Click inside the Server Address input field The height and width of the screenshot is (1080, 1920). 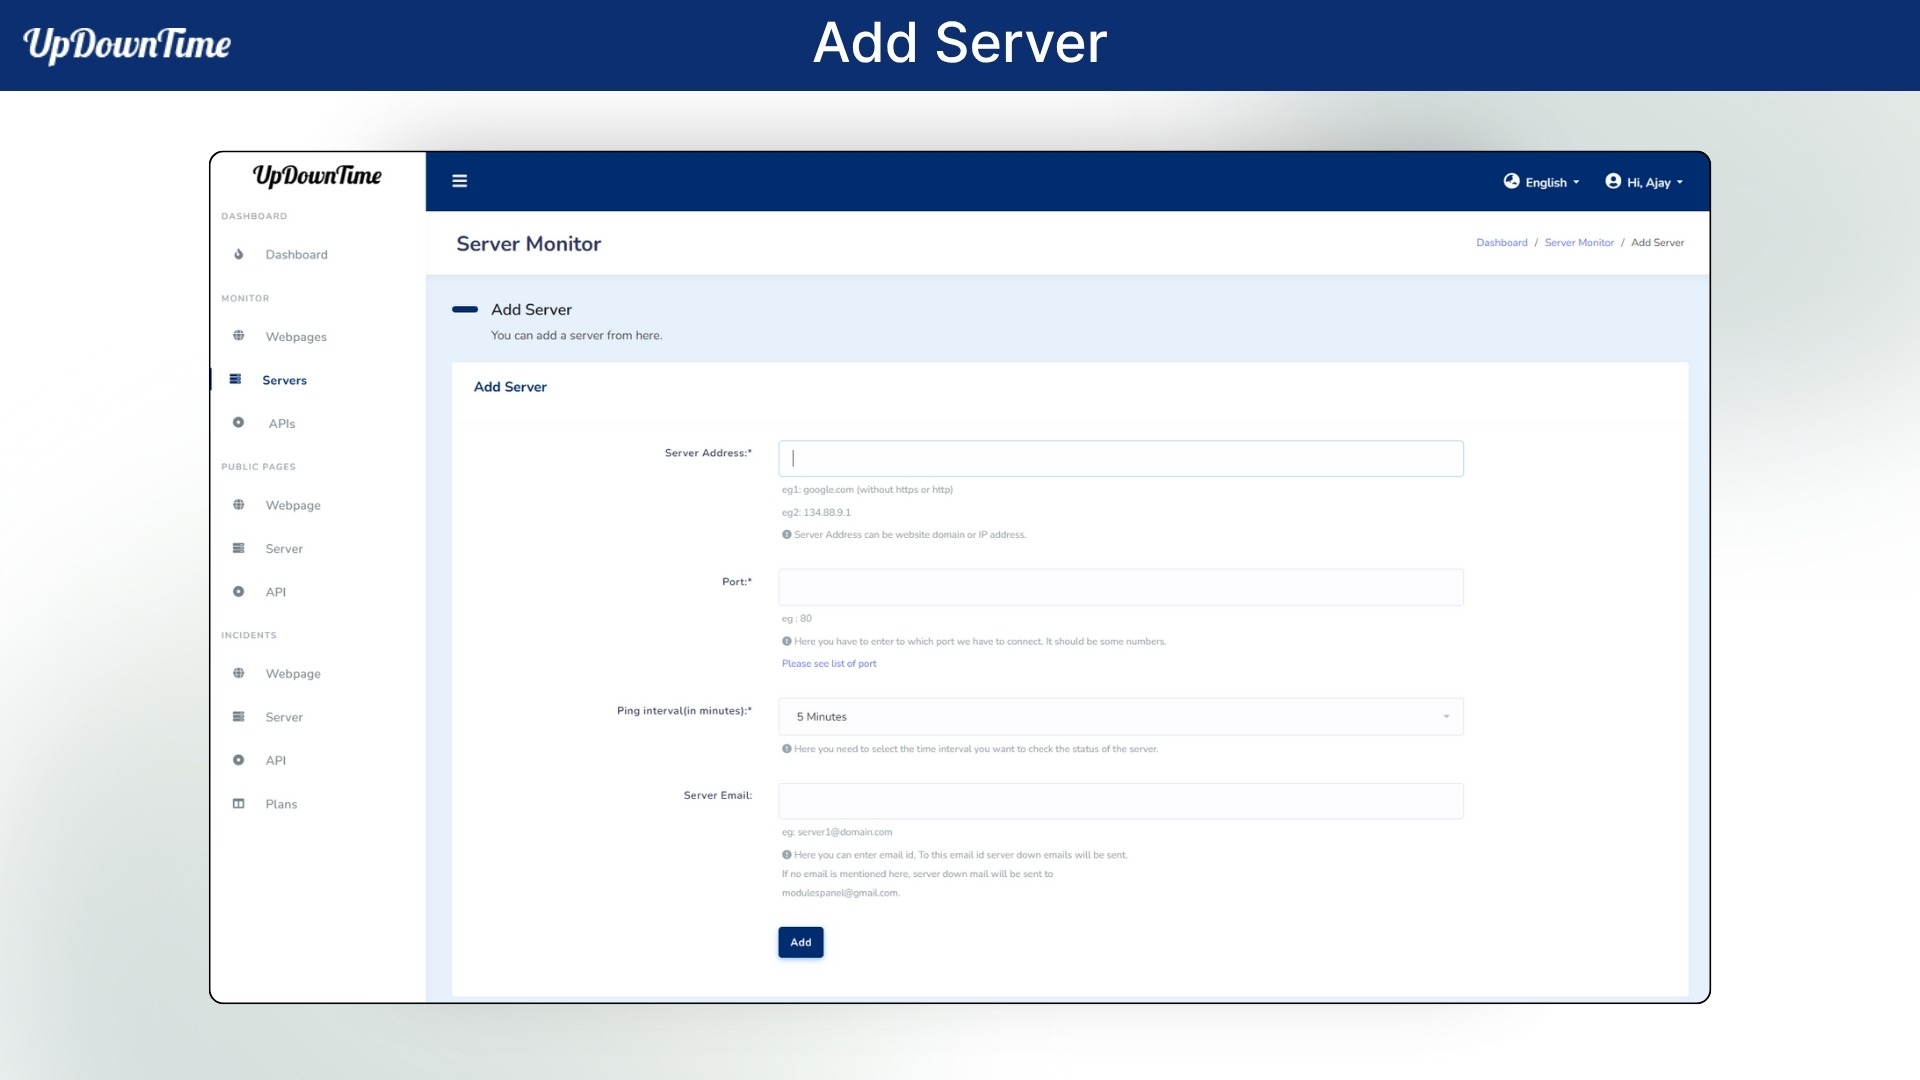[x=1120, y=458]
